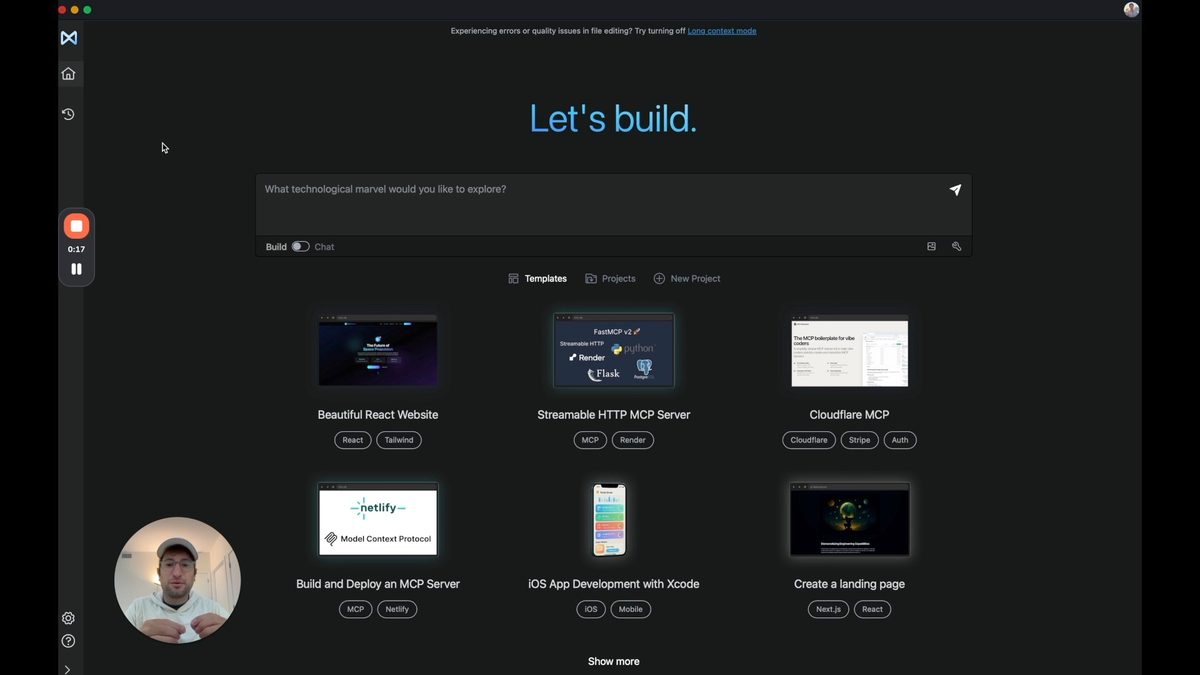Click the webcam presenter bubble

coord(178,580)
